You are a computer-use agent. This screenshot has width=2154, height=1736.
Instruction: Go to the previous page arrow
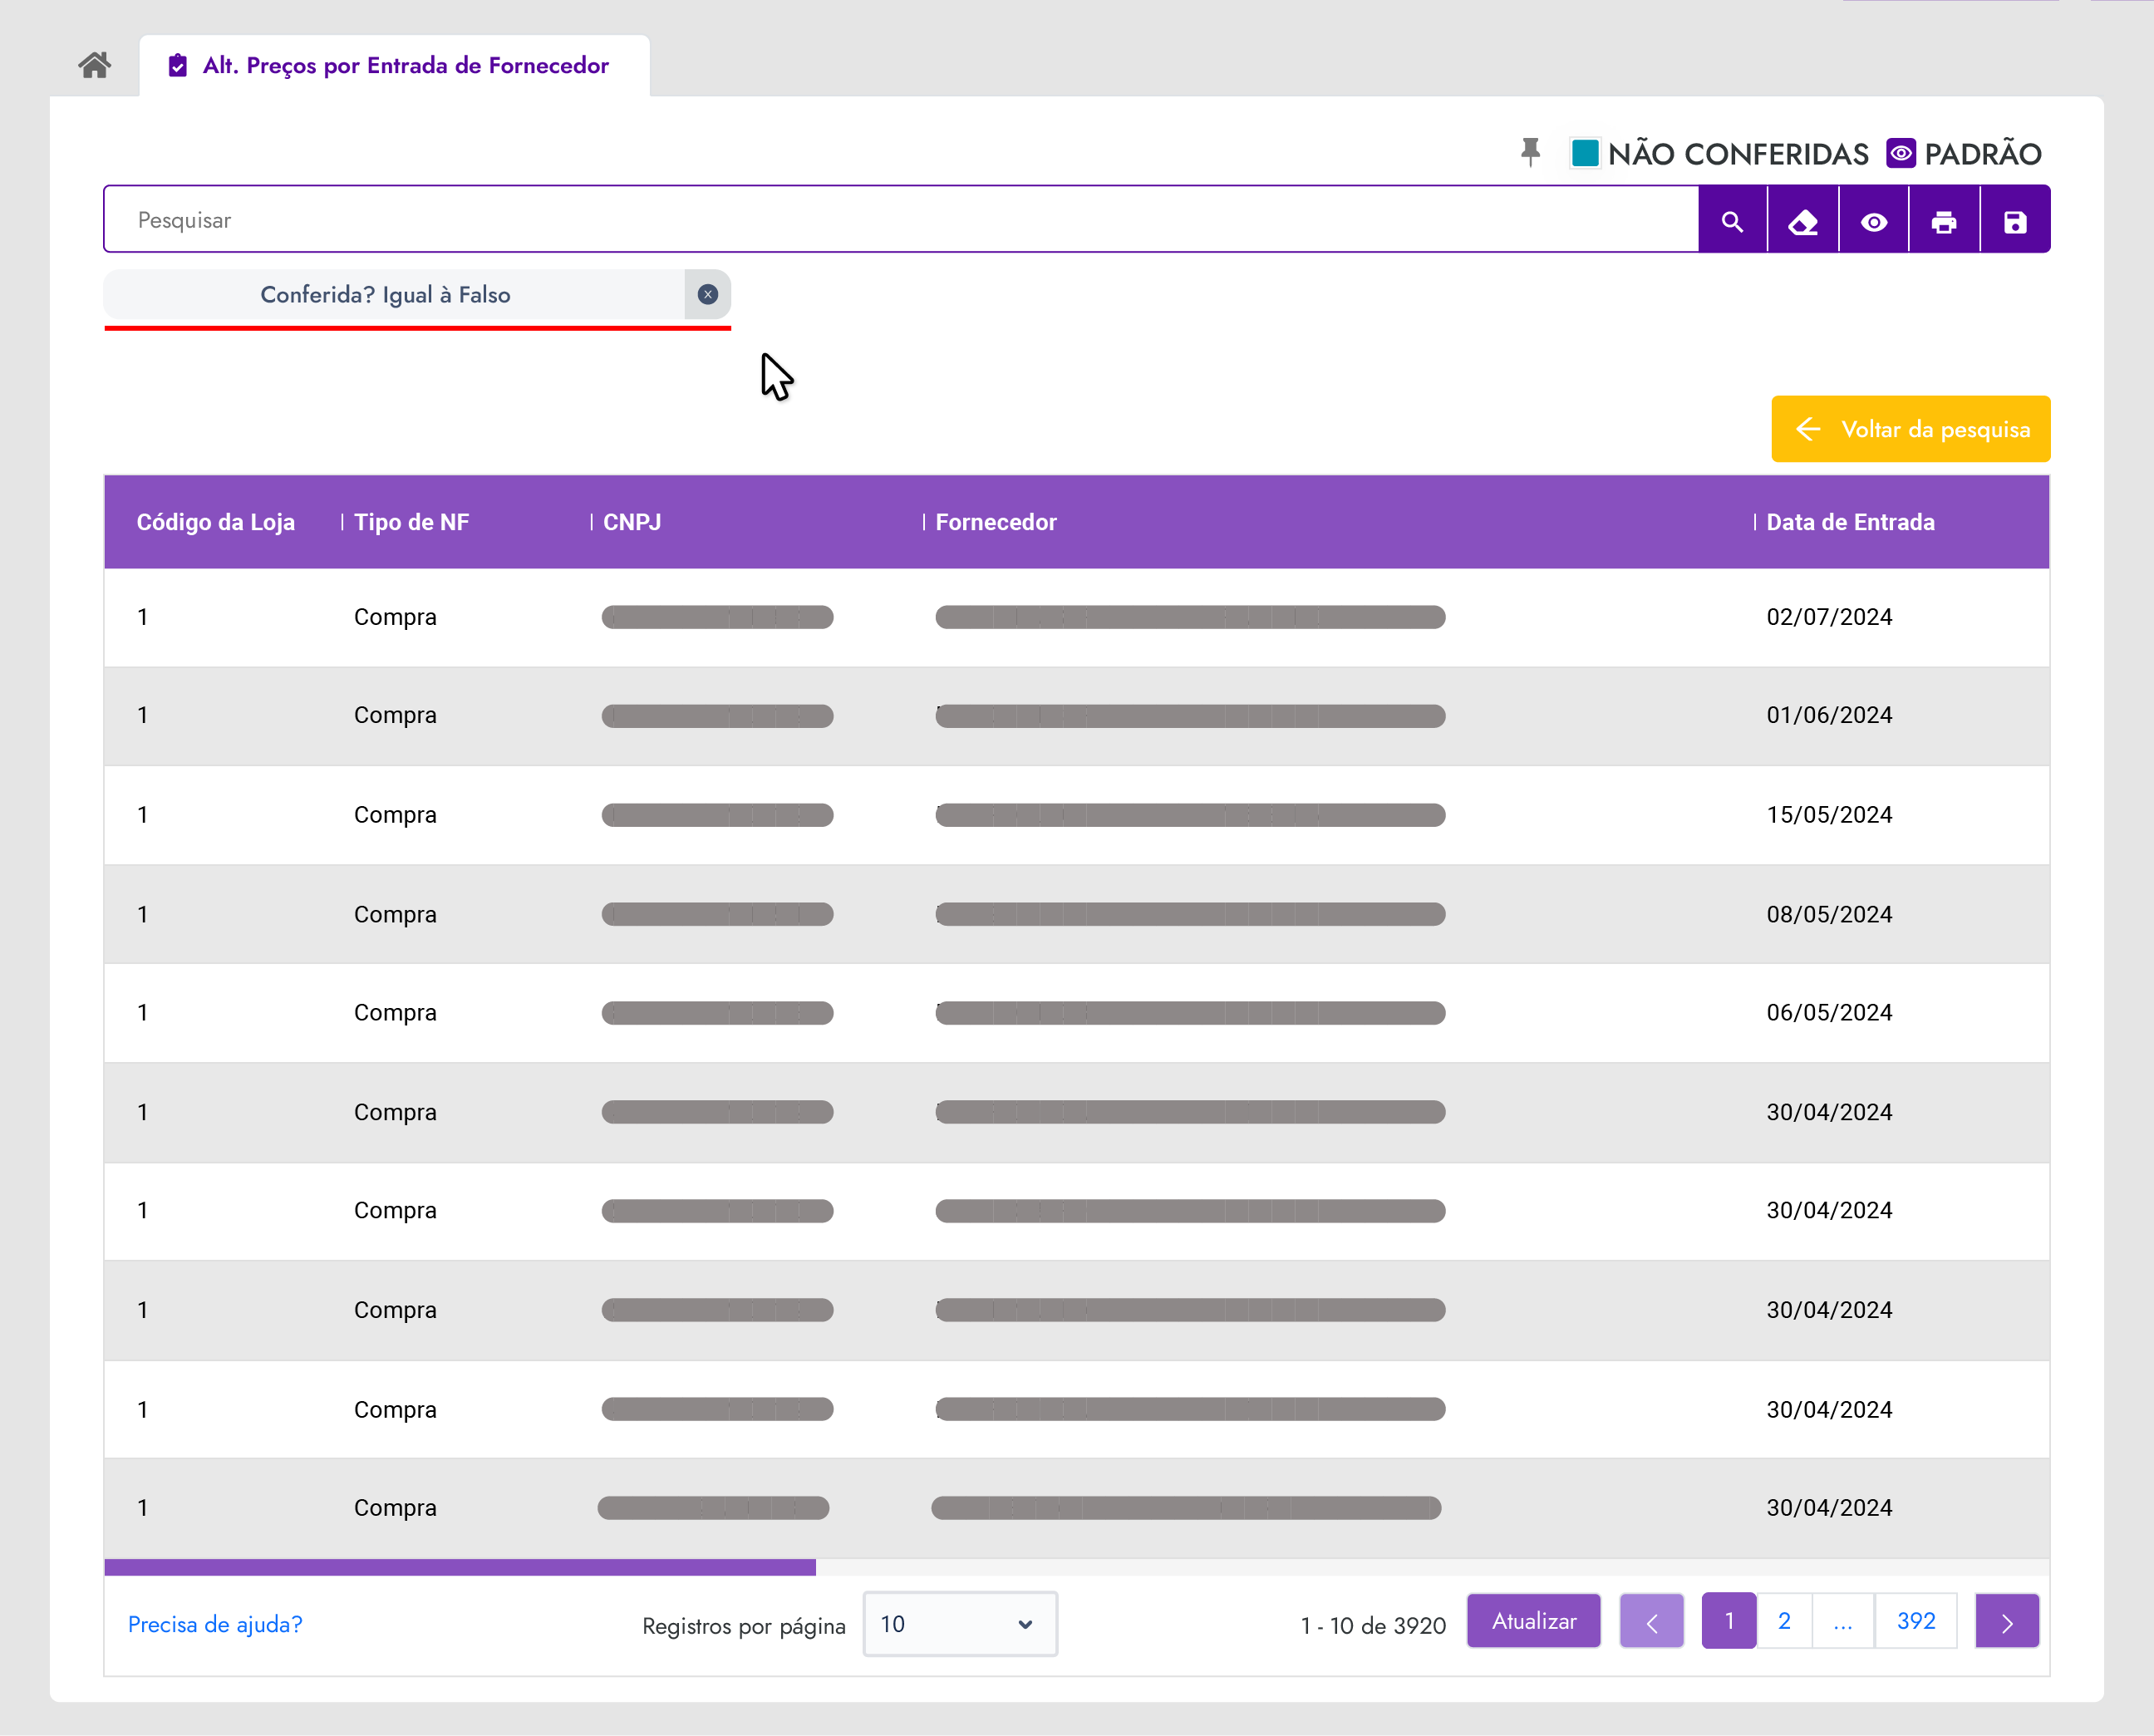(1651, 1621)
